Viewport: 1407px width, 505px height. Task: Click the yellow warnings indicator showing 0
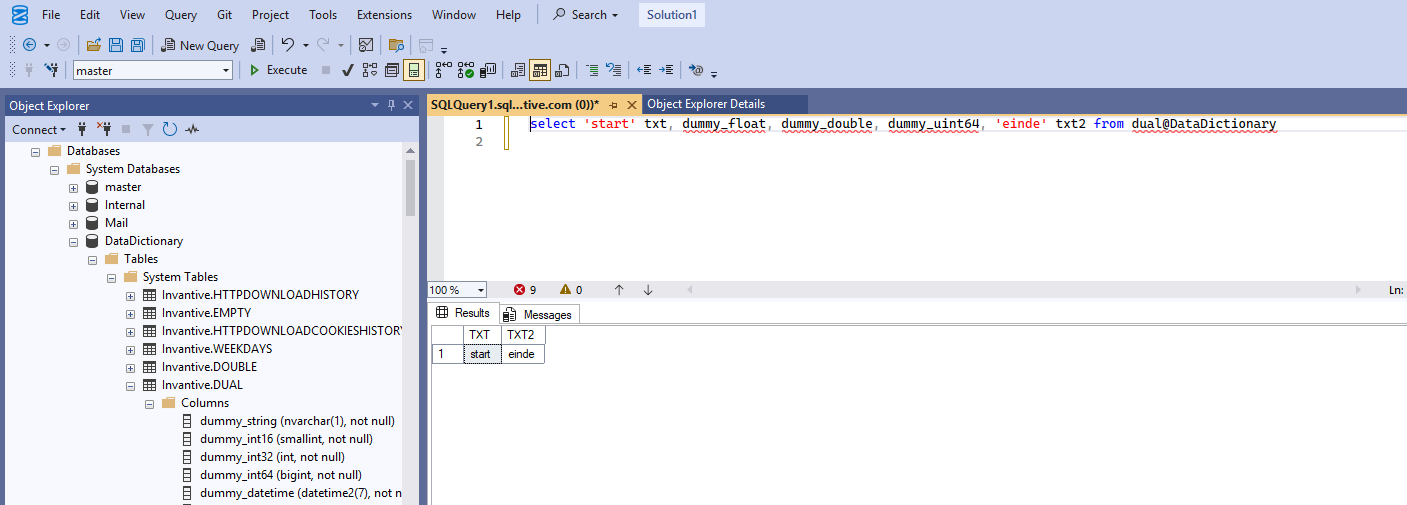(x=571, y=290)
